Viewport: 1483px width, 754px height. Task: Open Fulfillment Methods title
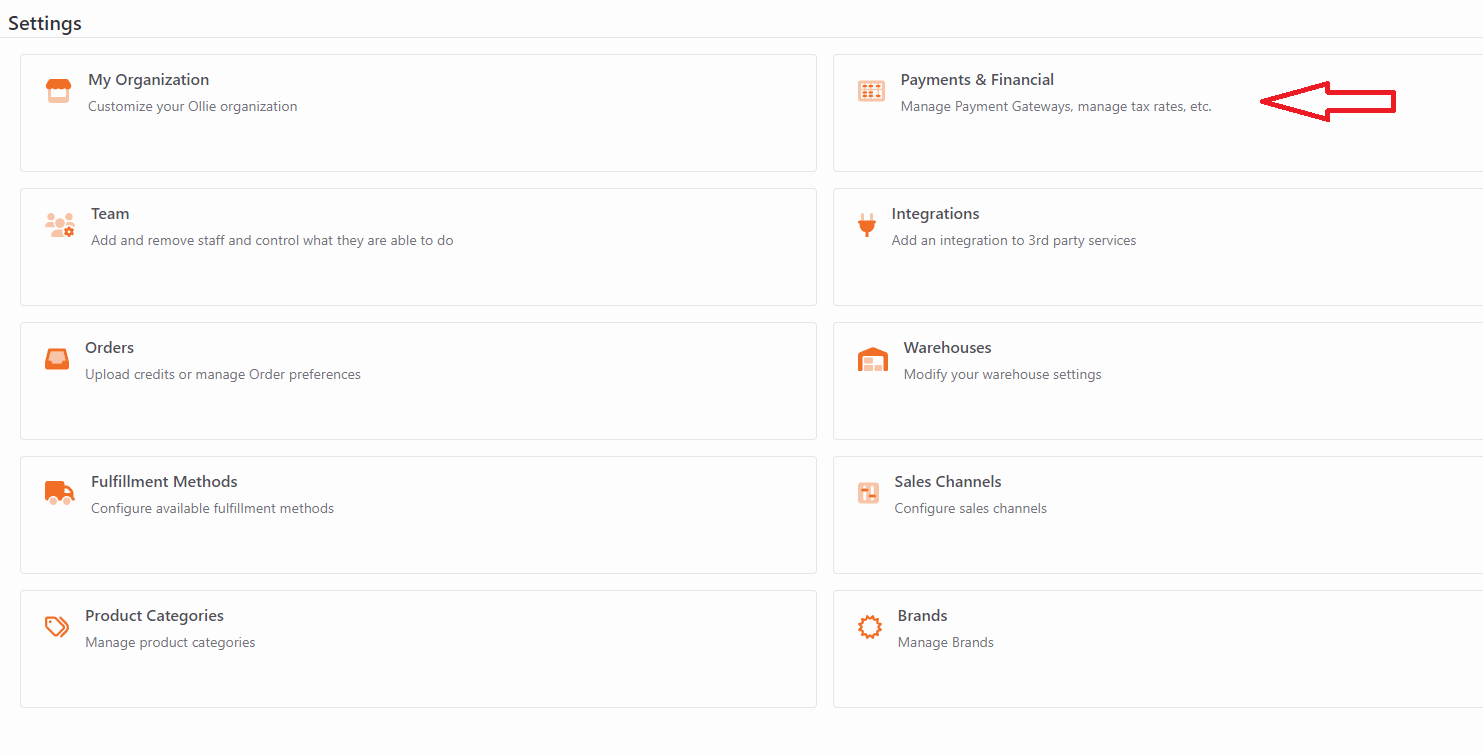164,482
